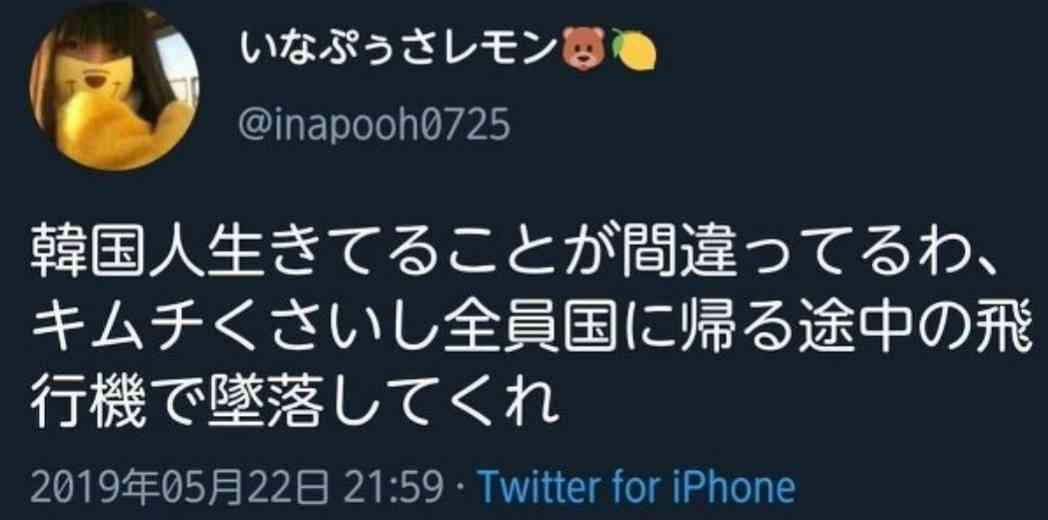Click the lemon emoji in display name
Screen dimensions: 1048x520
click(634, 51)
